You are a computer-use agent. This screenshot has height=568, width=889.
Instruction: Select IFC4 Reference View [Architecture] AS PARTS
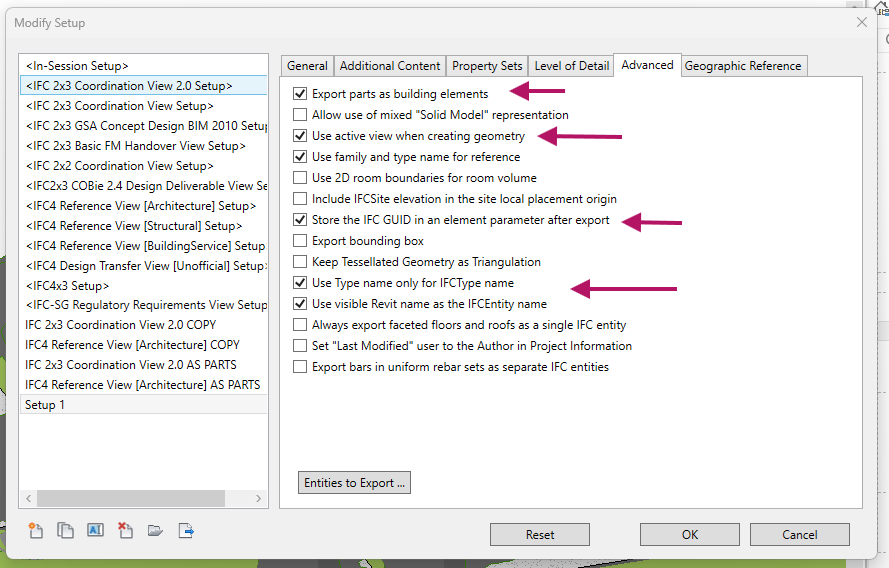tap(143, 384)
